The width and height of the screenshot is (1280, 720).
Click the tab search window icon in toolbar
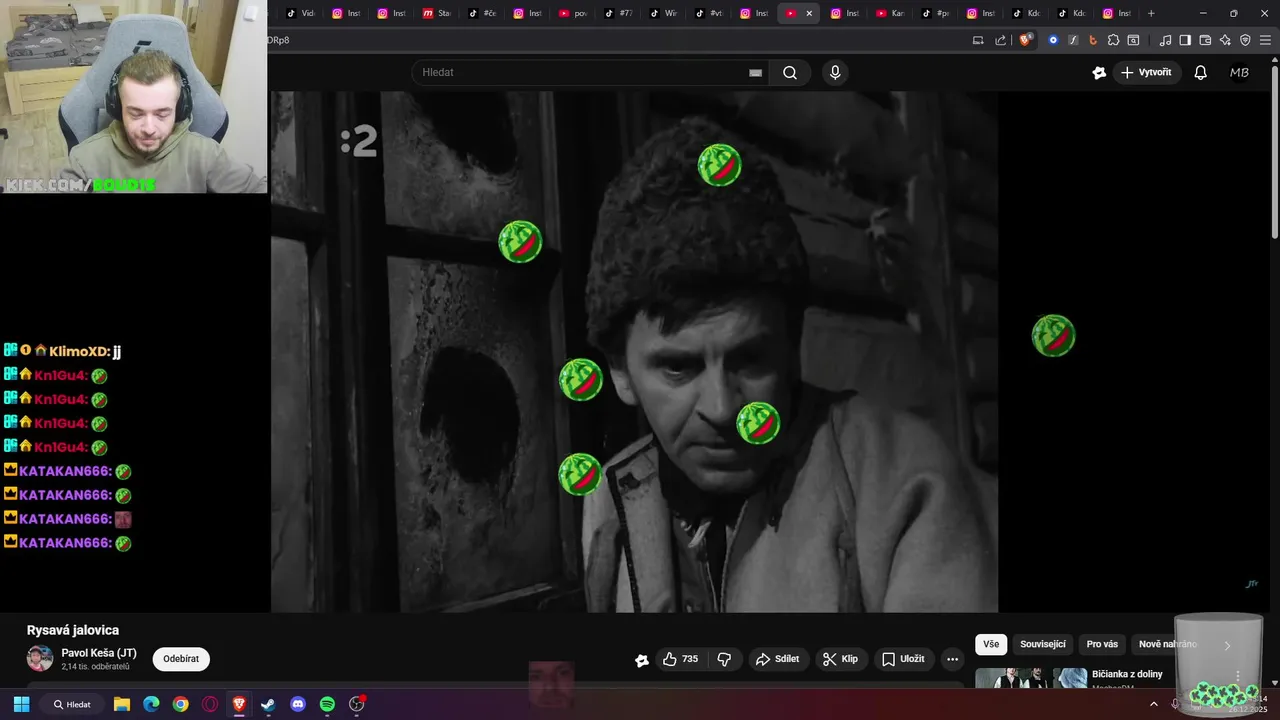click(1133, 40)
